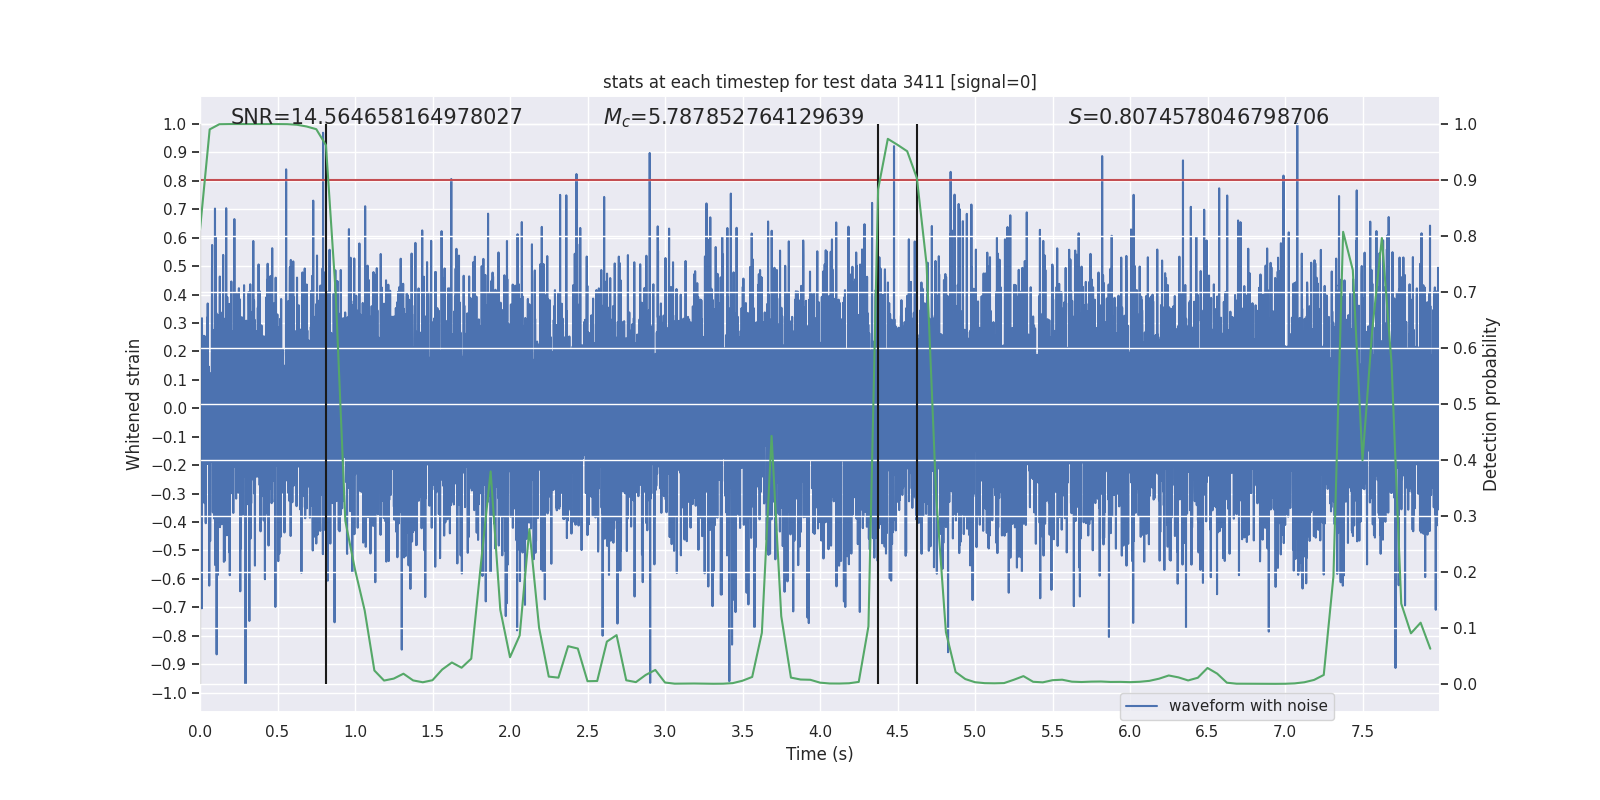Click the 'Detection probability' axis label
The image size is (1600, 800).
pos(1491,404)
